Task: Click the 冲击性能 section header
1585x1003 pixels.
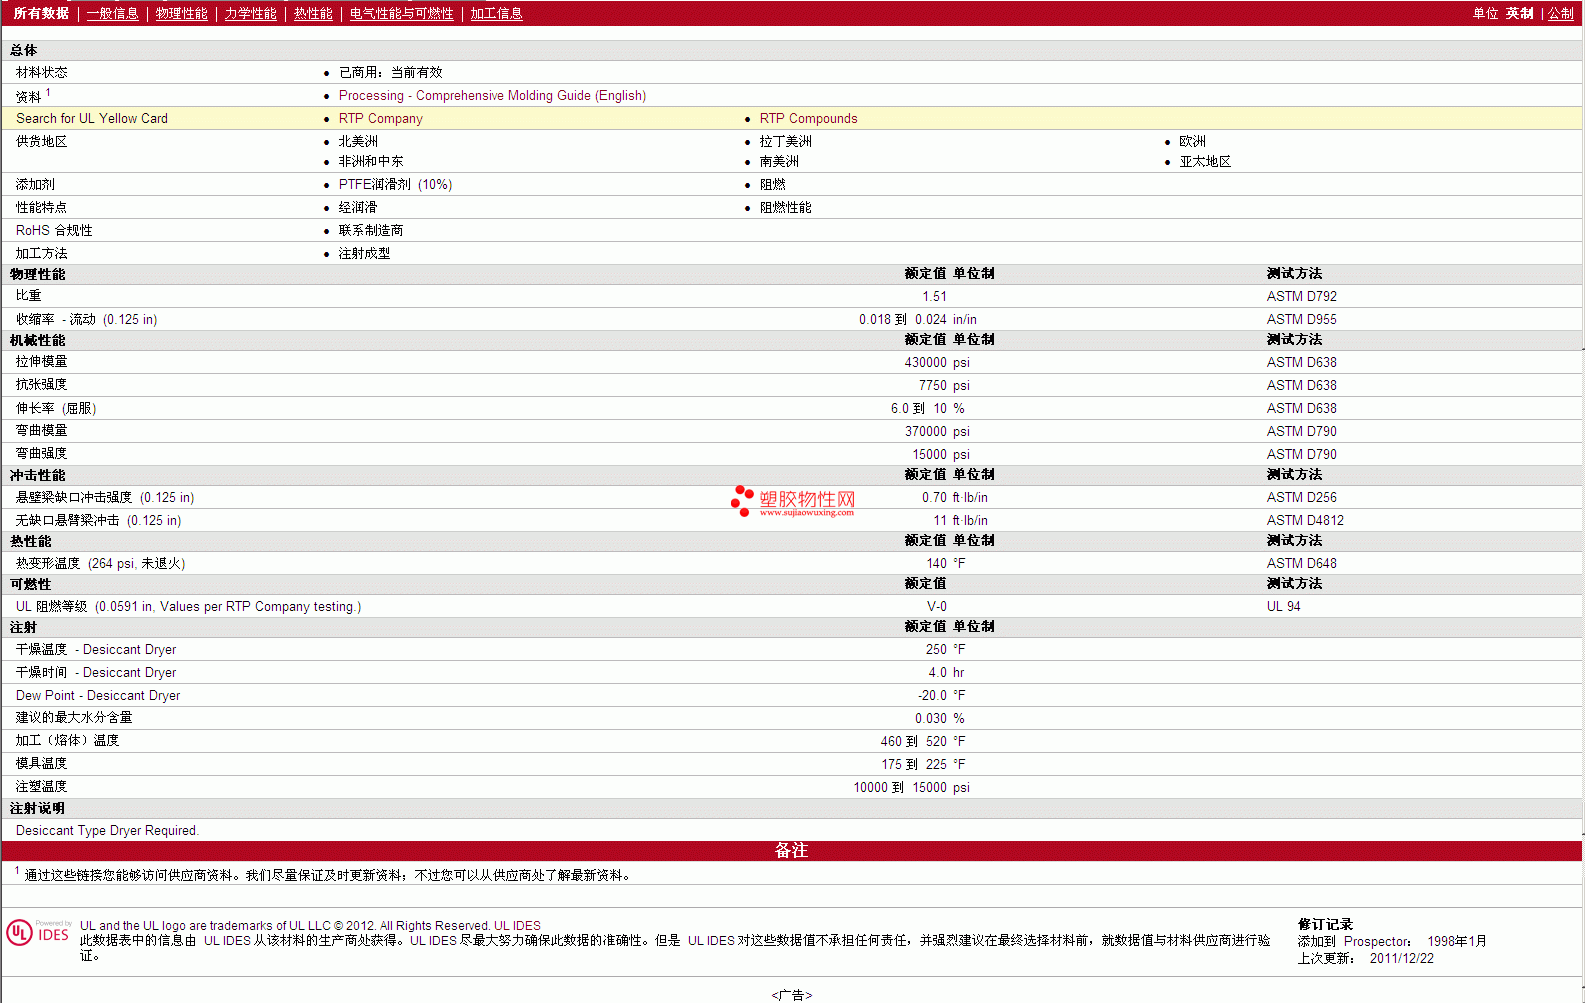Action: (x=37, y=476)
